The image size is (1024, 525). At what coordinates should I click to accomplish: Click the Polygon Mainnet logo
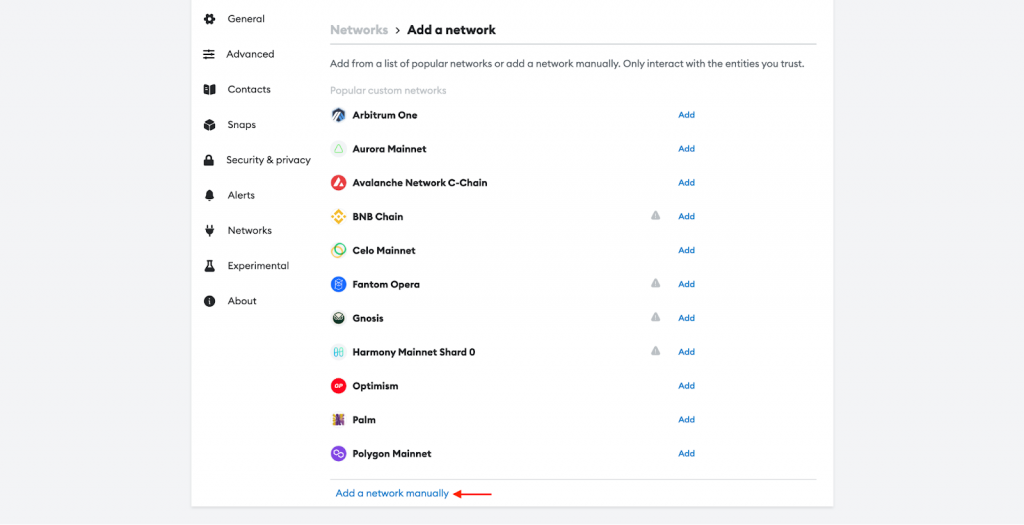[338, 454]
